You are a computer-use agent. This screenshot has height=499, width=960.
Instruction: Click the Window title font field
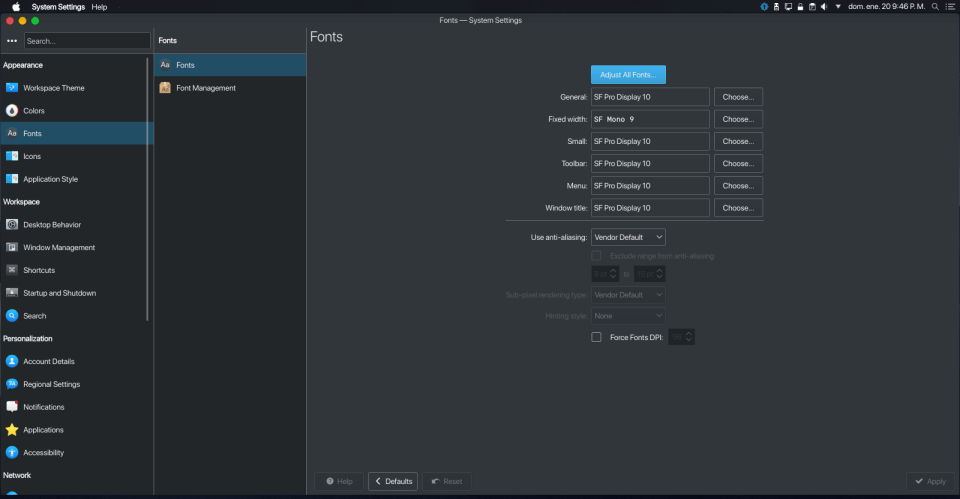point(650,208)
